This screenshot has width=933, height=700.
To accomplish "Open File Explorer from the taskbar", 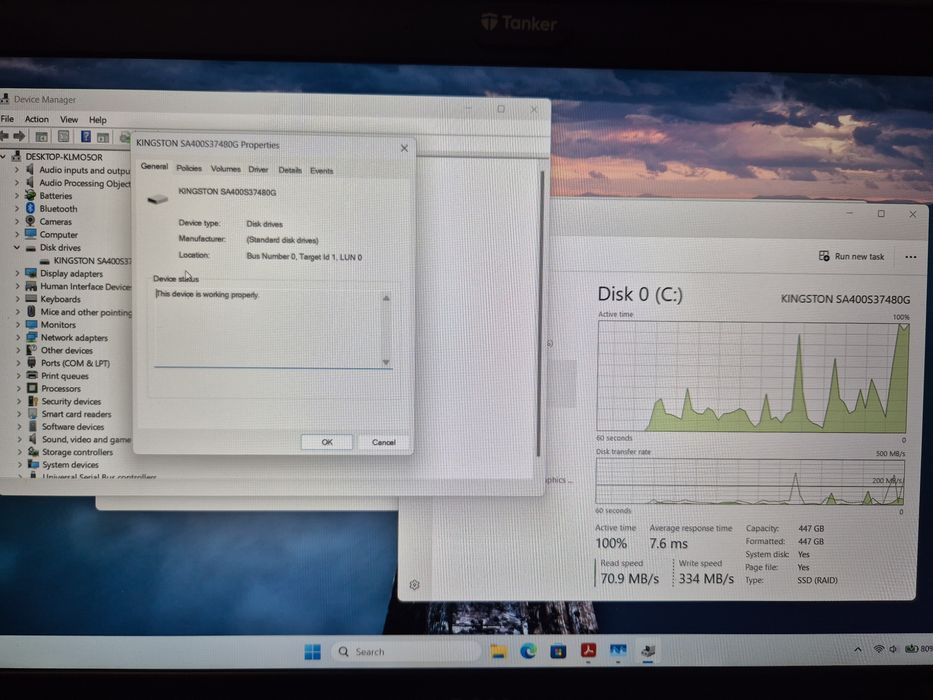I will [x=499, y=652].
